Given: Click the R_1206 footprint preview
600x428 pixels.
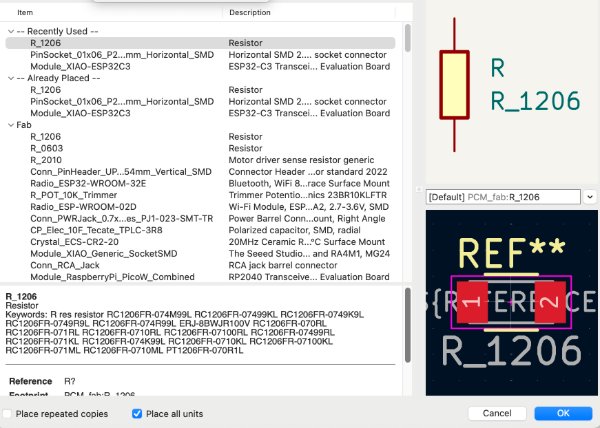Looking at the screenshot, I should 512,303.
